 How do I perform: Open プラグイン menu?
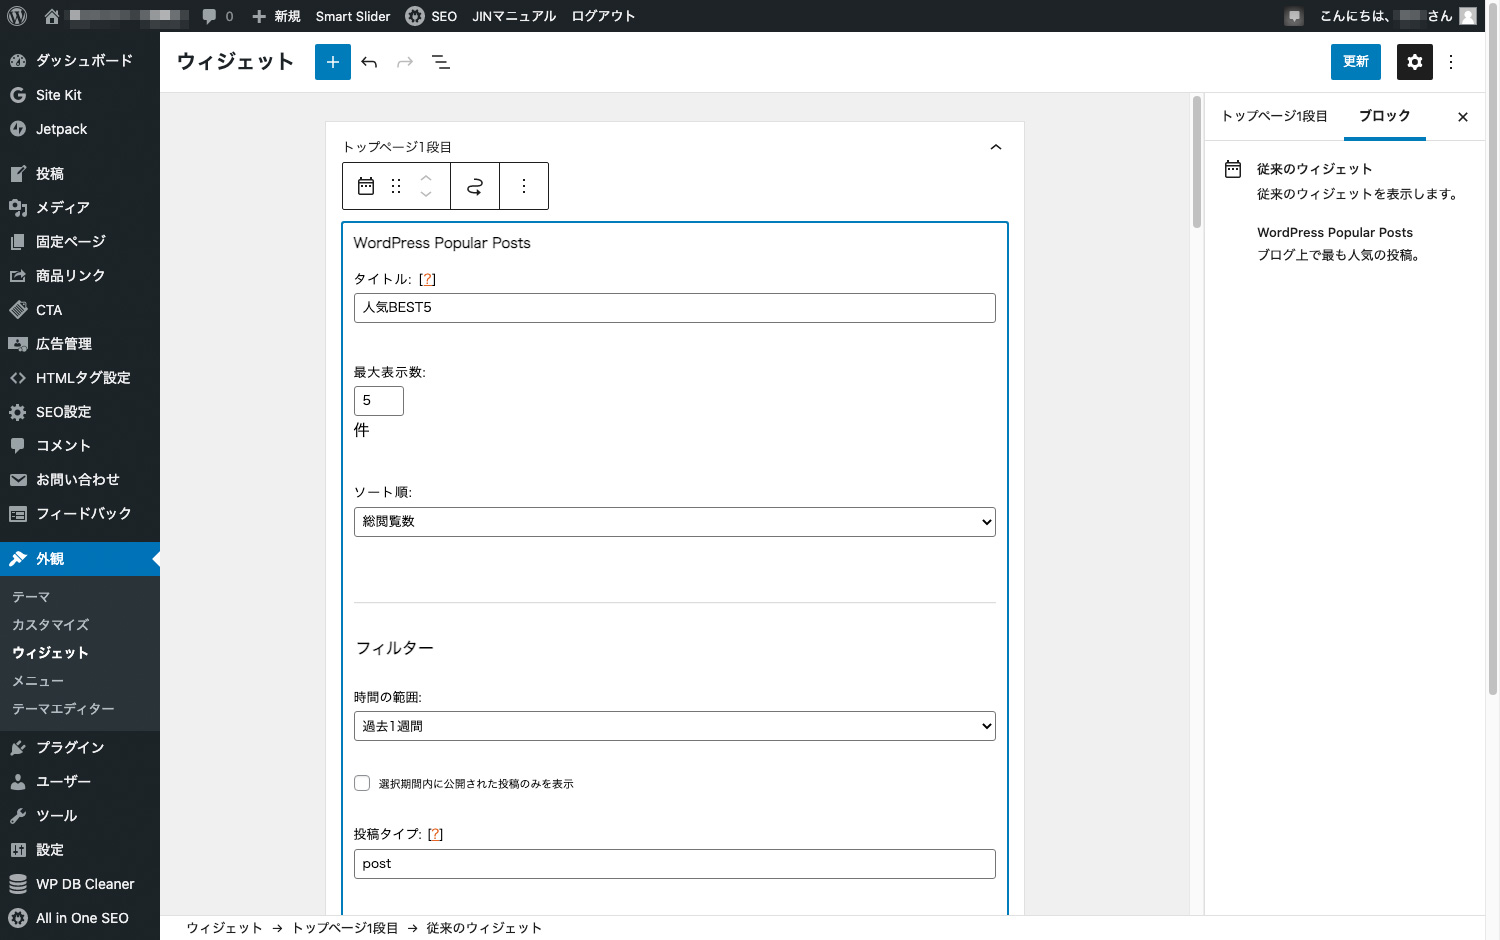point(80,747)
